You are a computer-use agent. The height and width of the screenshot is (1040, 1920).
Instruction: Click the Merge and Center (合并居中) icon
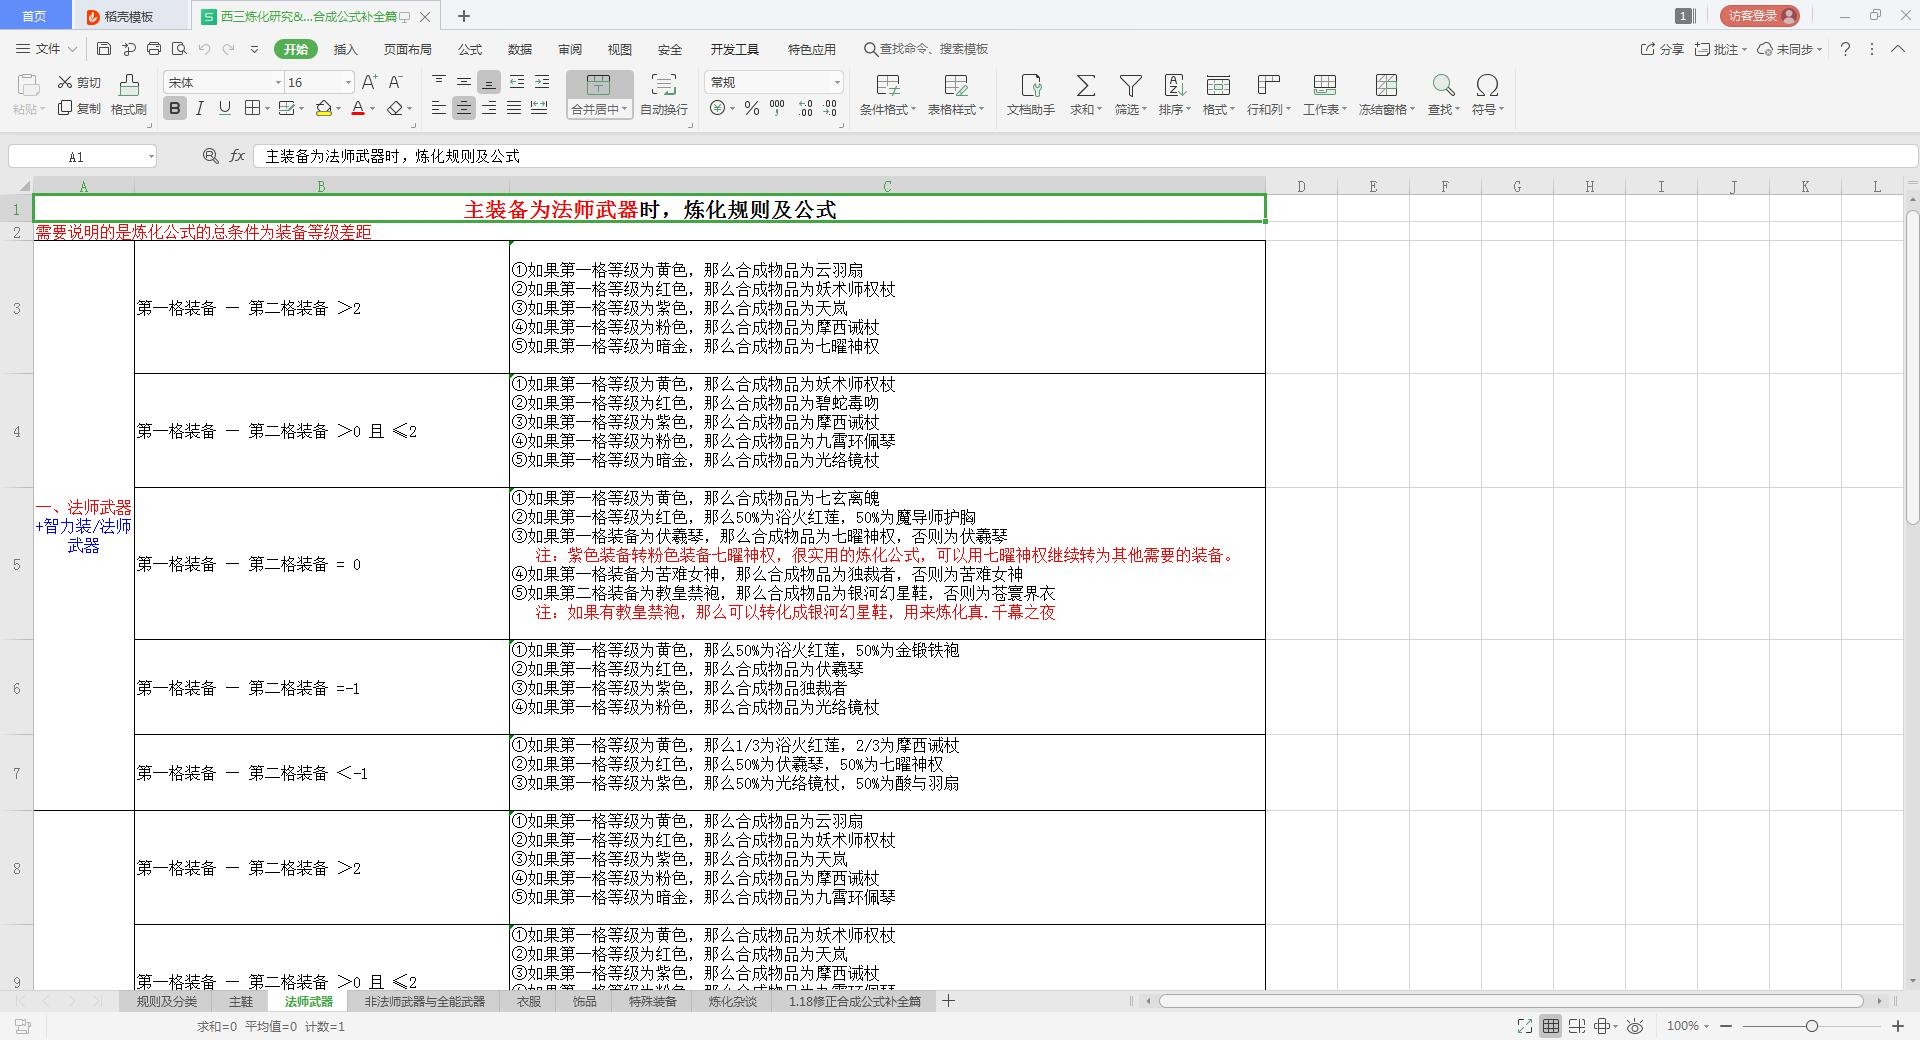[x=598, y=85]
